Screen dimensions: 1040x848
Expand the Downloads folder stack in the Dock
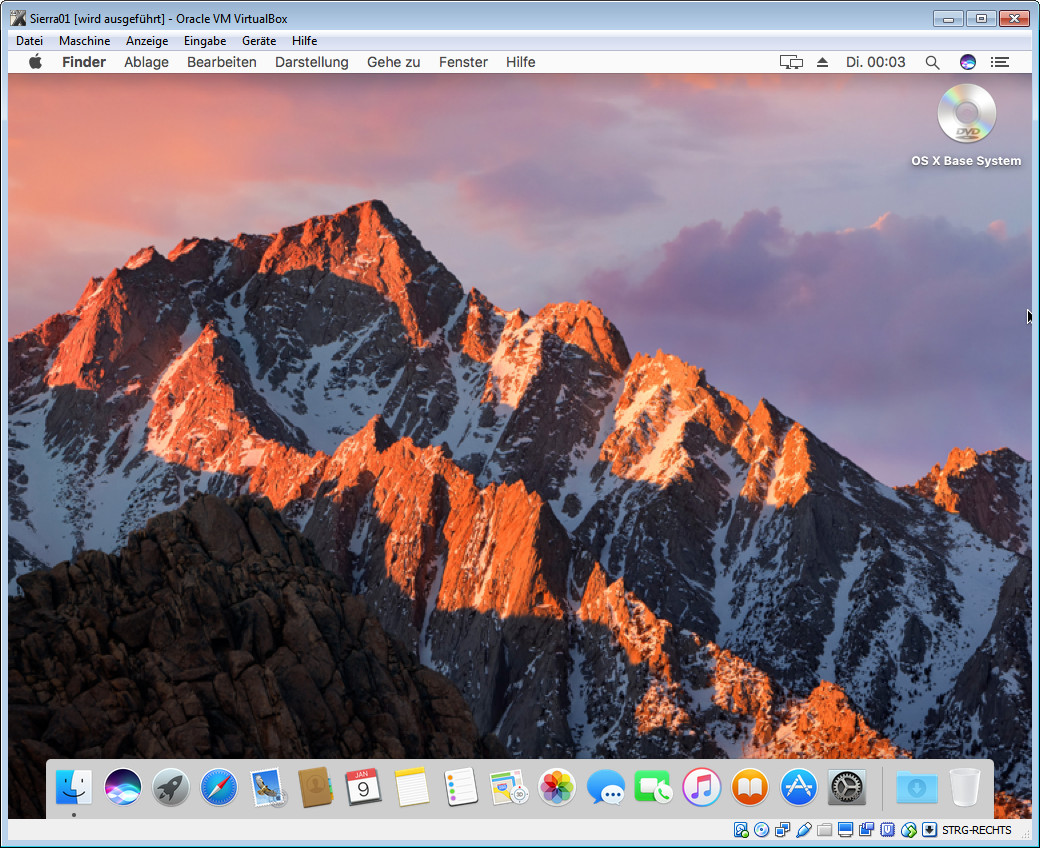coord(916,787)
